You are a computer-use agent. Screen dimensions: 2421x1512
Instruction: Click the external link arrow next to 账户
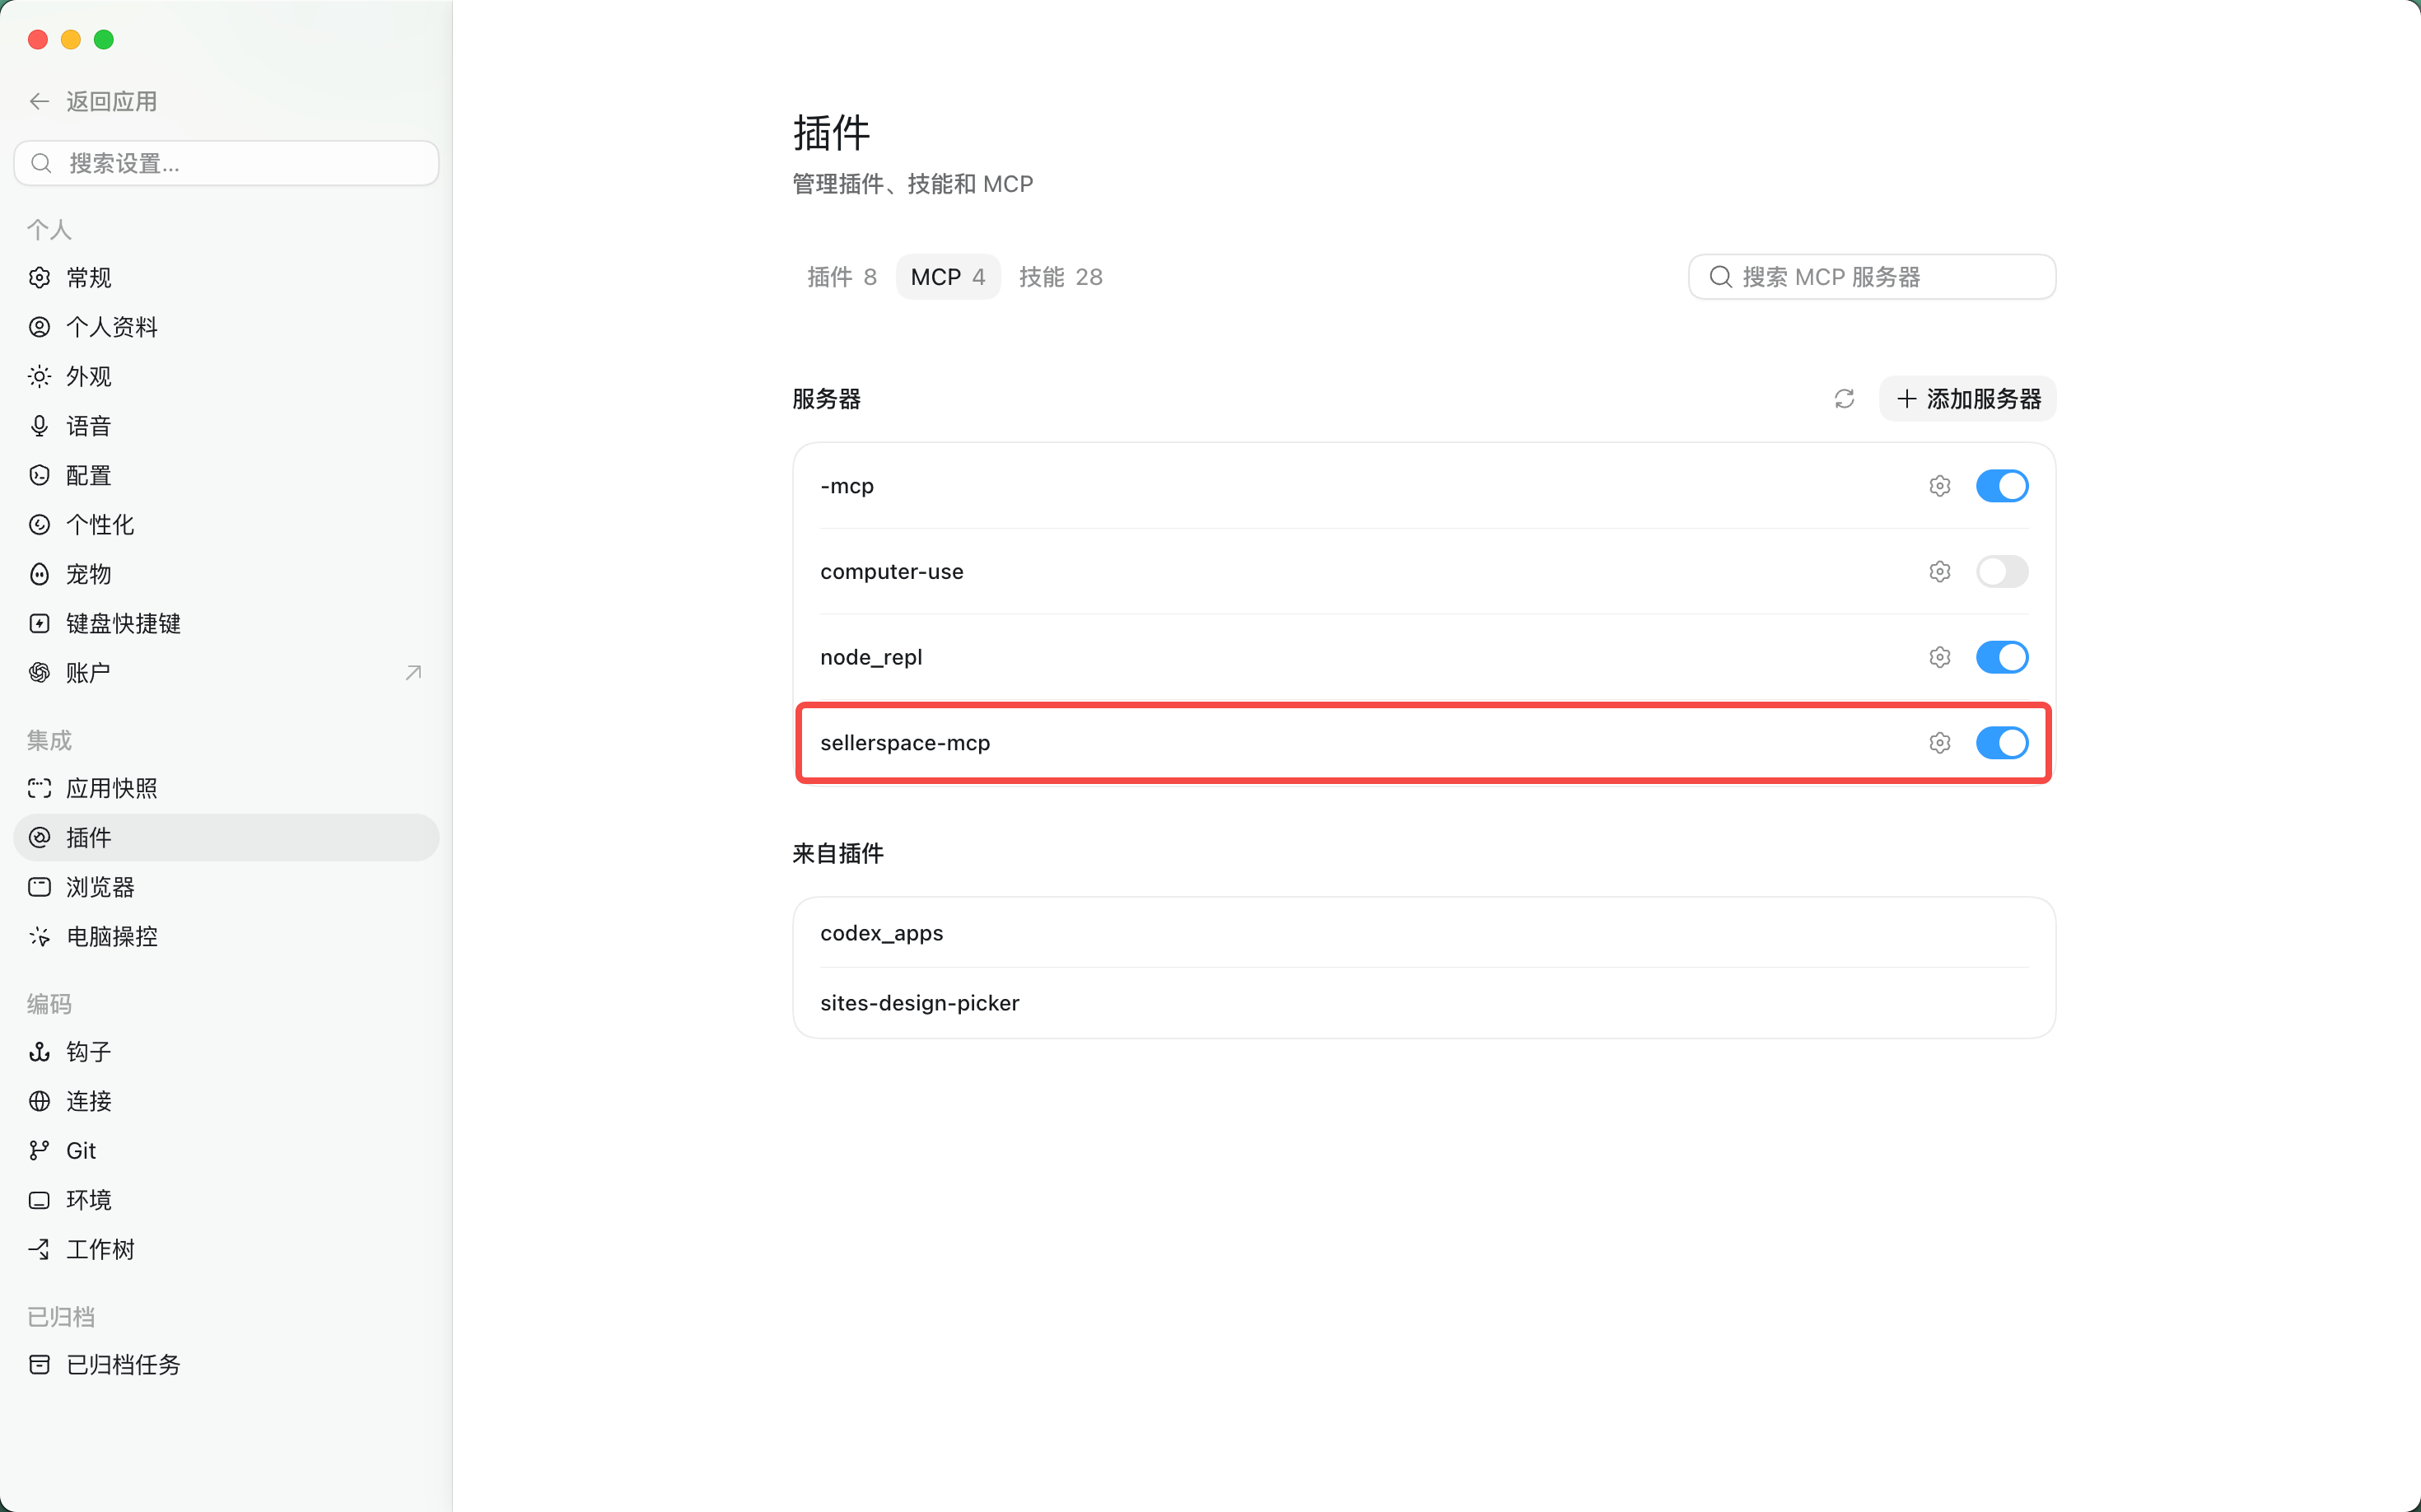(x=413, y=673)
